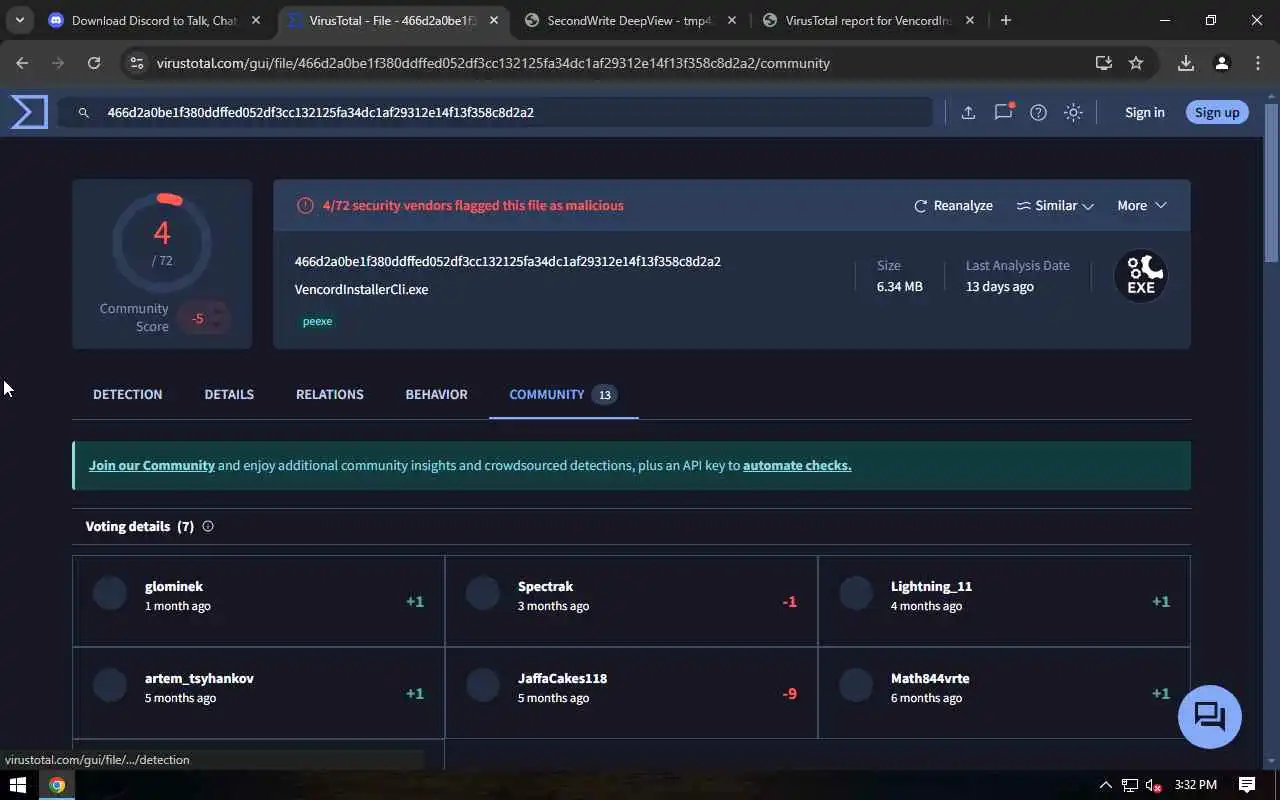This screenshot has width=1280, height=800.
Task: Close the Download Discord tab
Action: tap(255, 20)
